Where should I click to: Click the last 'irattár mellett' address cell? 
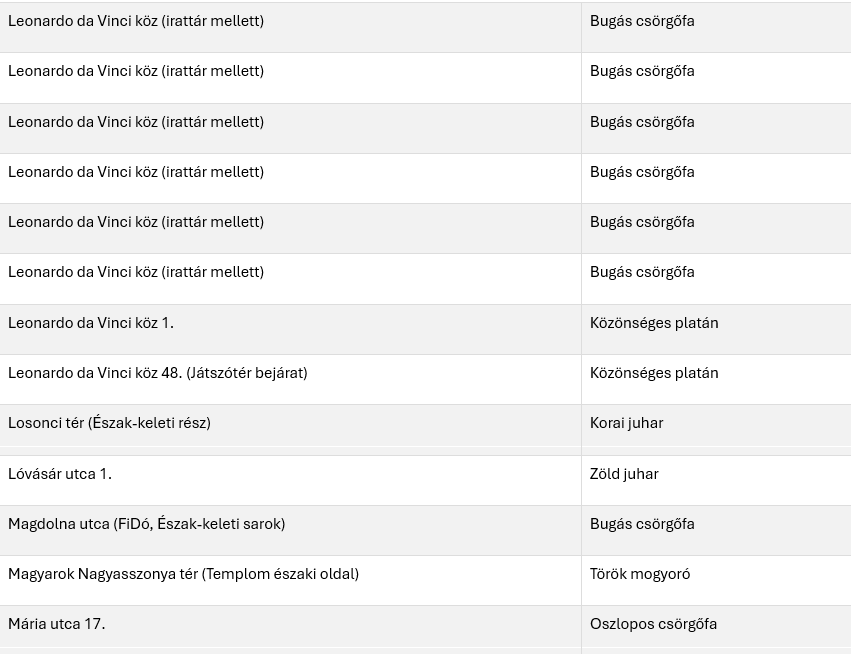pos(136,272)
